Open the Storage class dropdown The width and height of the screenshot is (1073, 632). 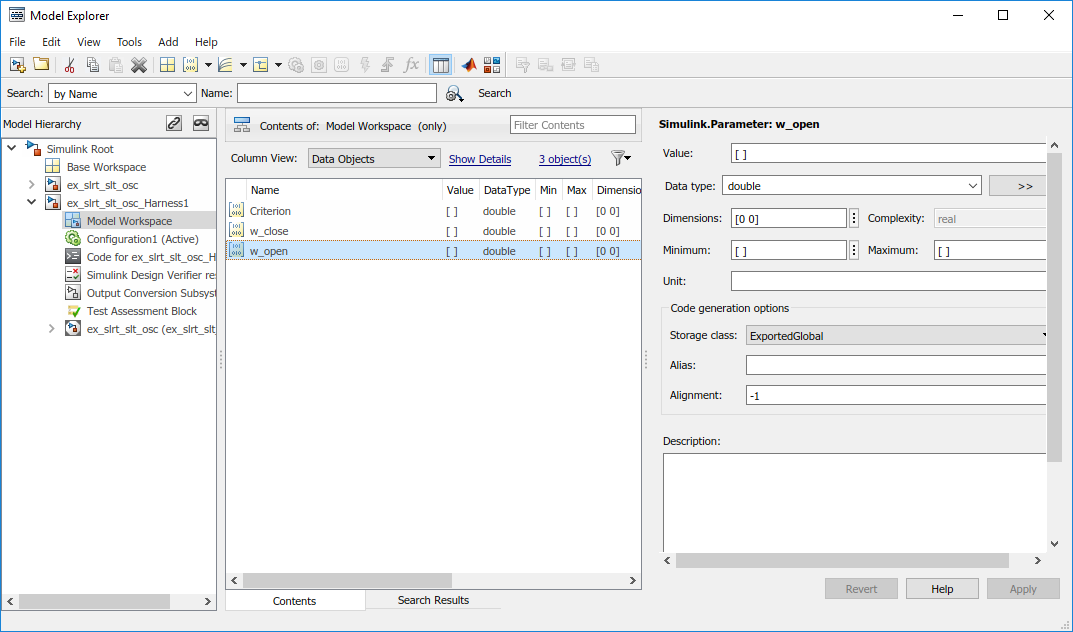tap(896, 336)
